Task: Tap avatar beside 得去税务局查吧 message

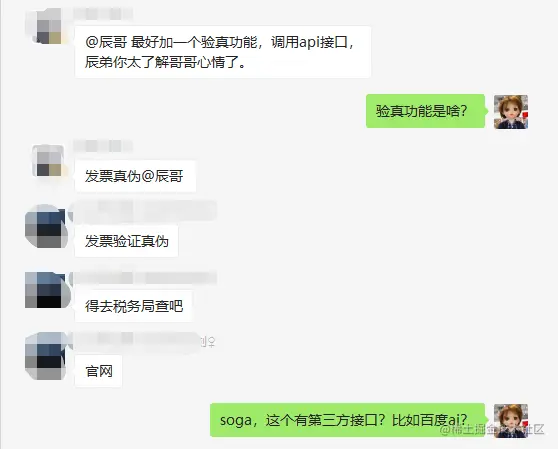Action: 46,290
